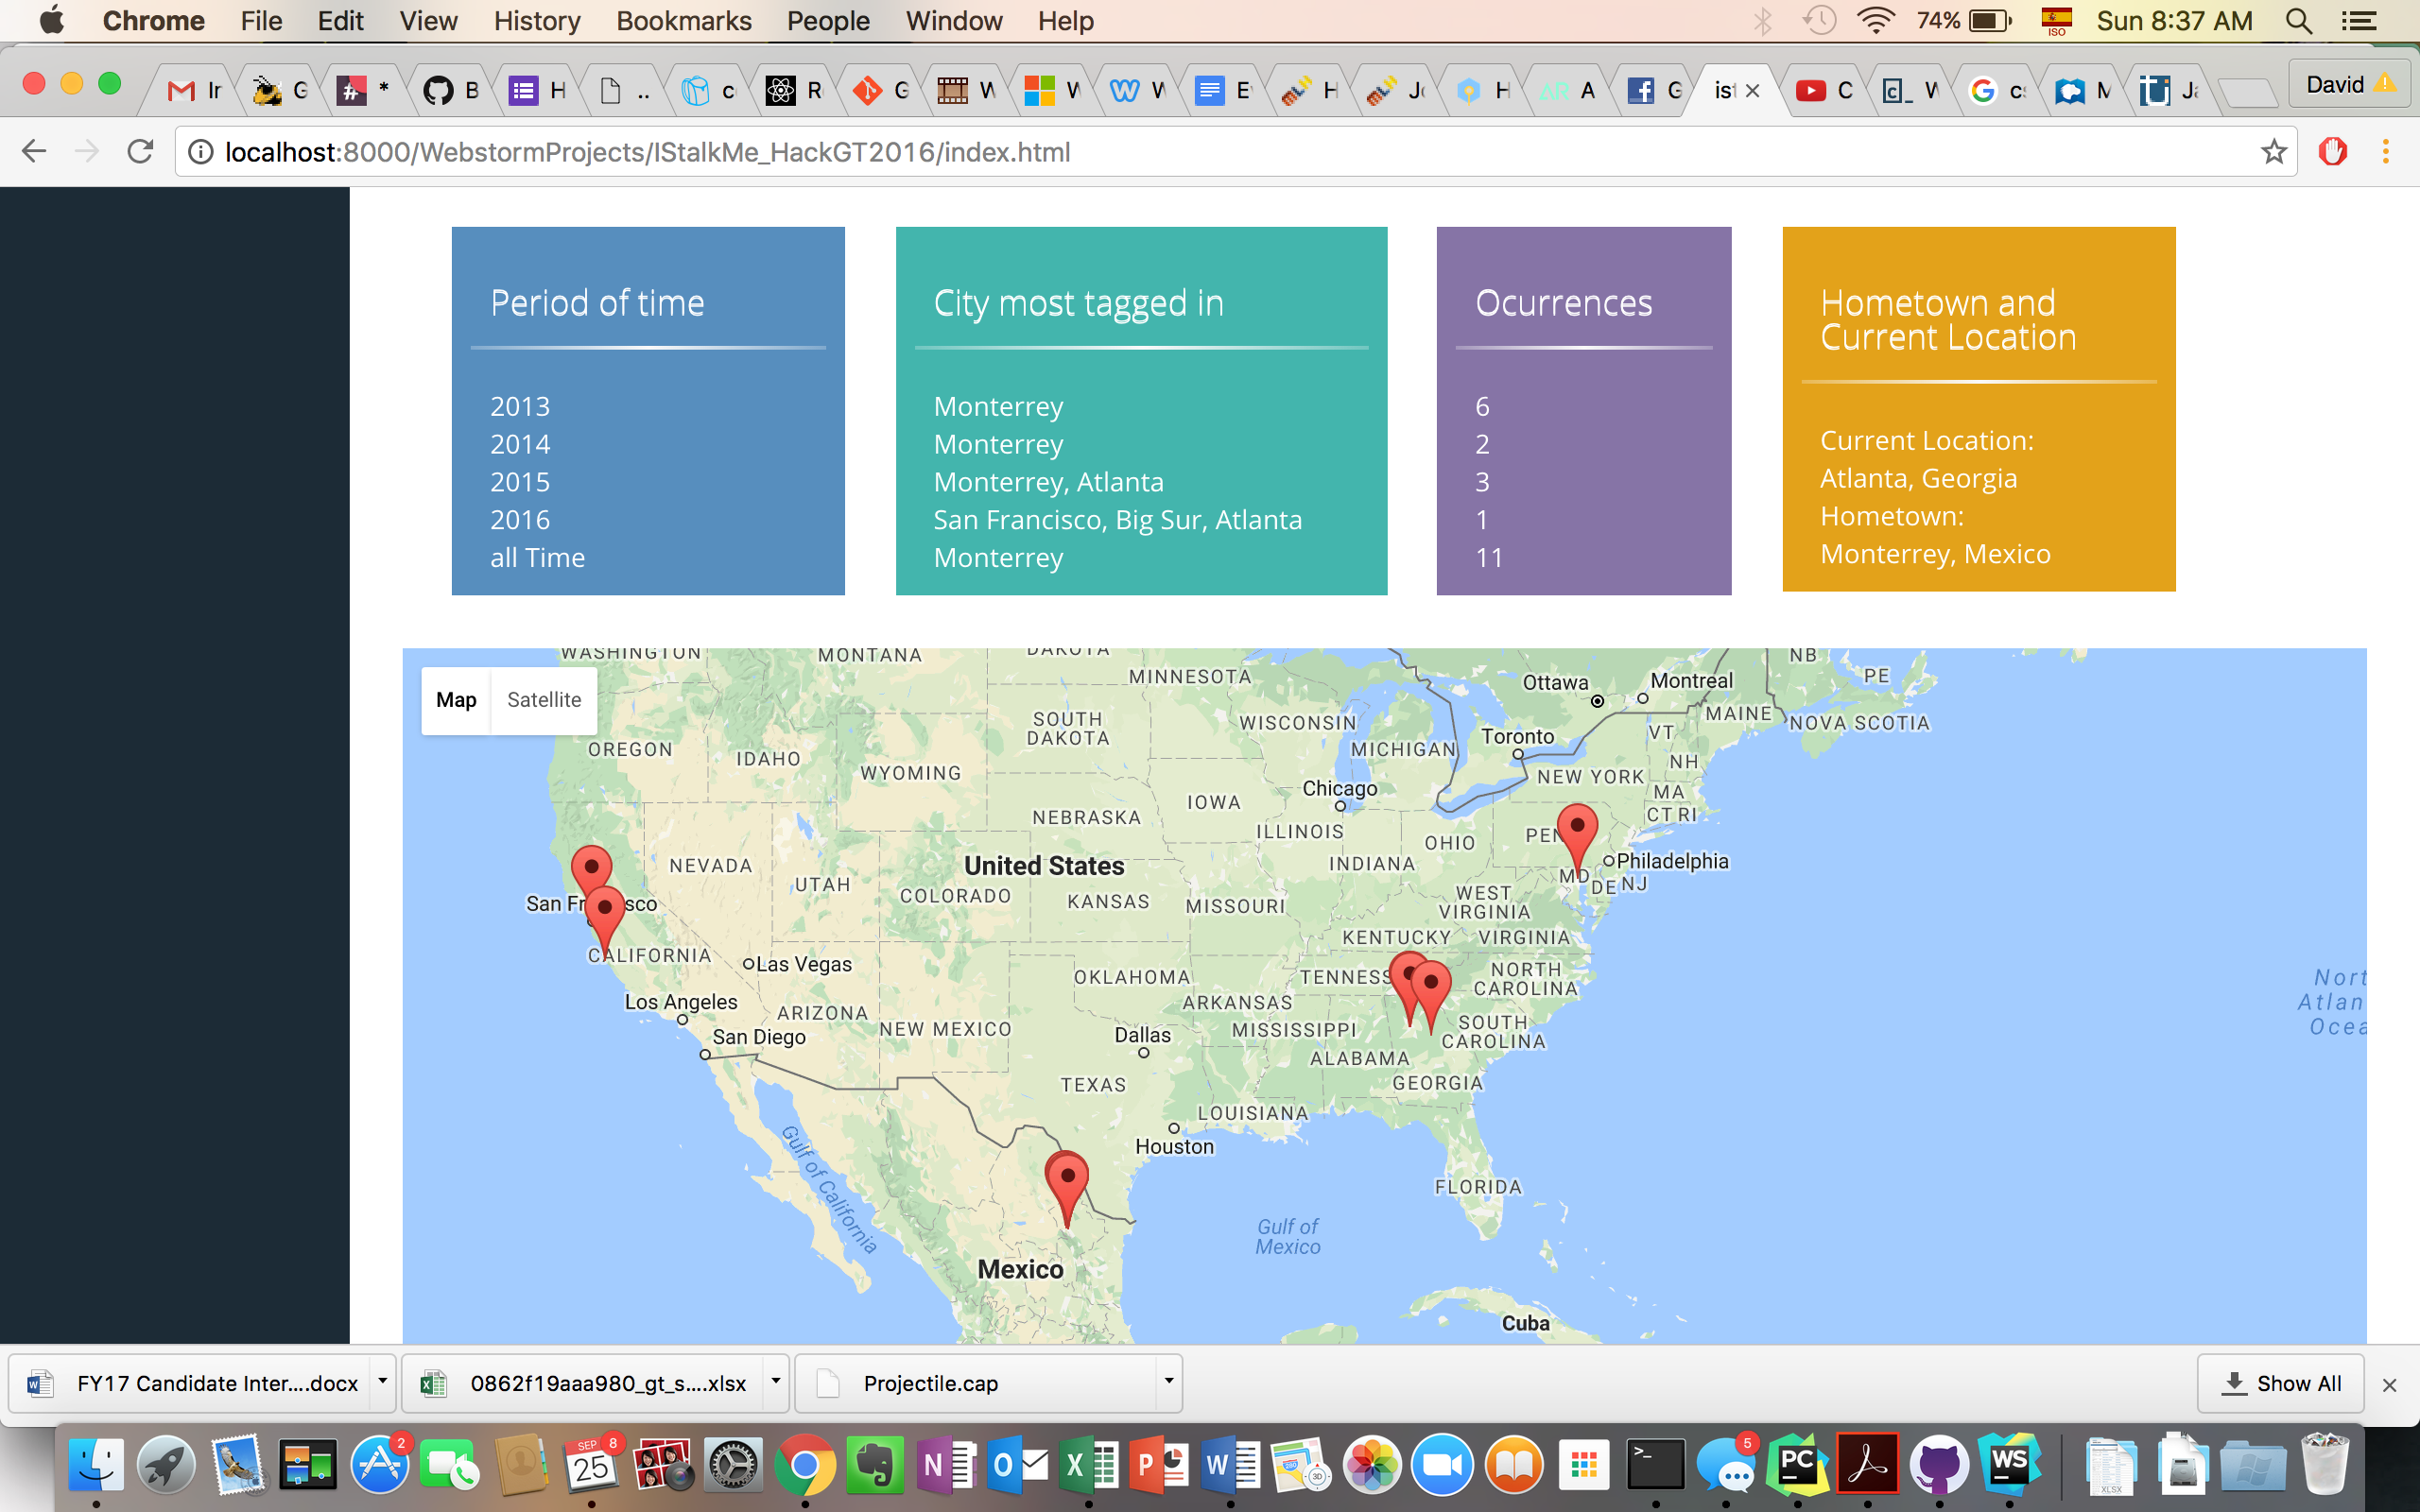
Task: Expand options for FY17 Candidate docx download
Action: click(x=382, y=1382)
